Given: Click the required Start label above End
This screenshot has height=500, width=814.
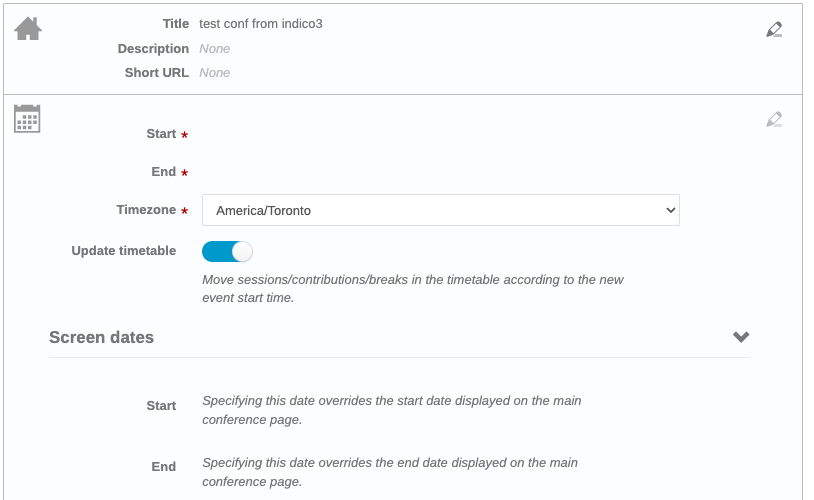Looking at the screenshot, I should click(161, 134).
